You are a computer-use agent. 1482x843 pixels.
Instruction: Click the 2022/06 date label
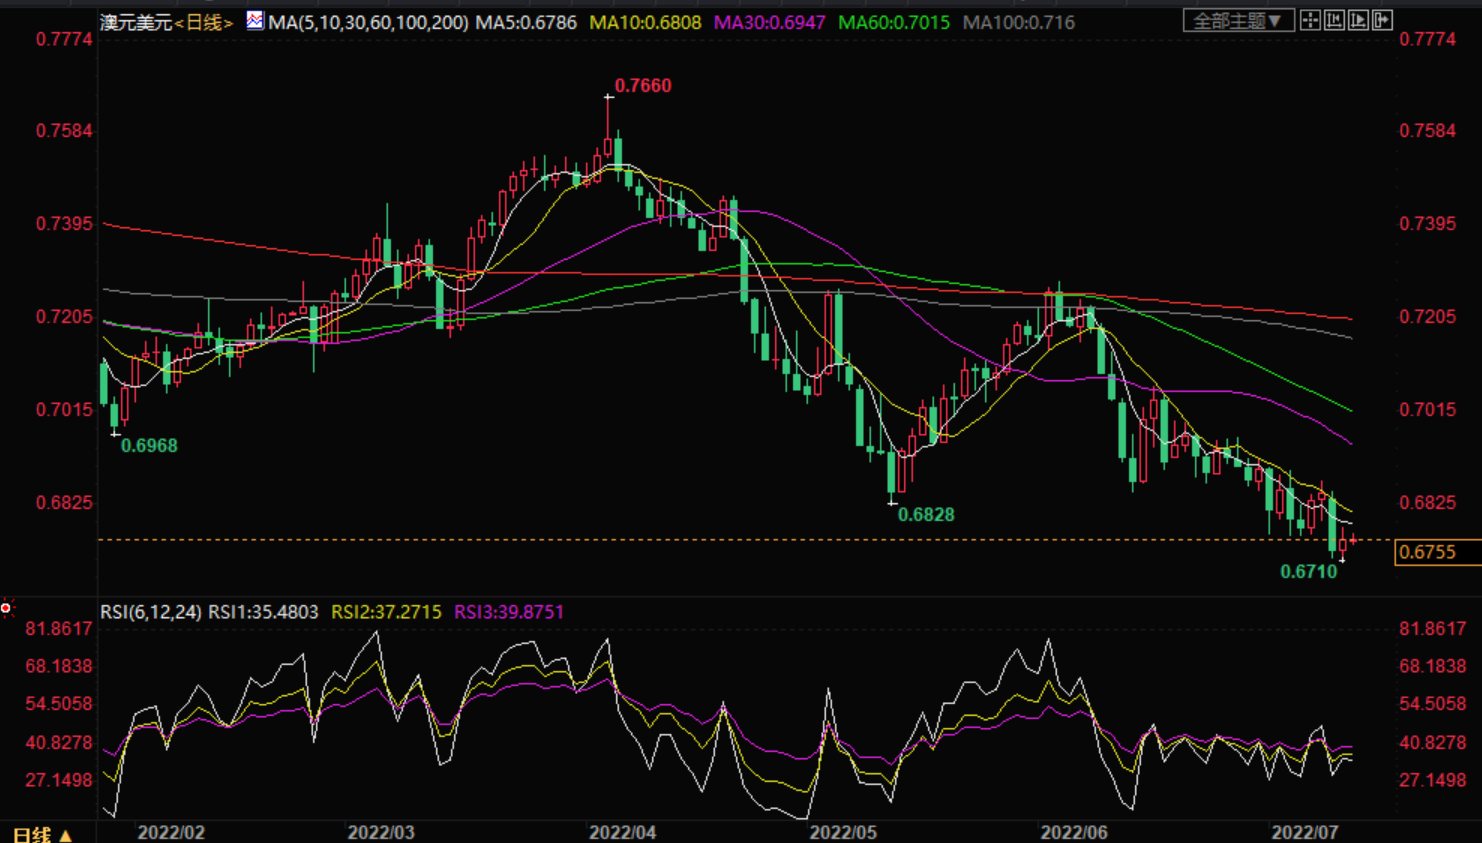(x=1074, y=833)
